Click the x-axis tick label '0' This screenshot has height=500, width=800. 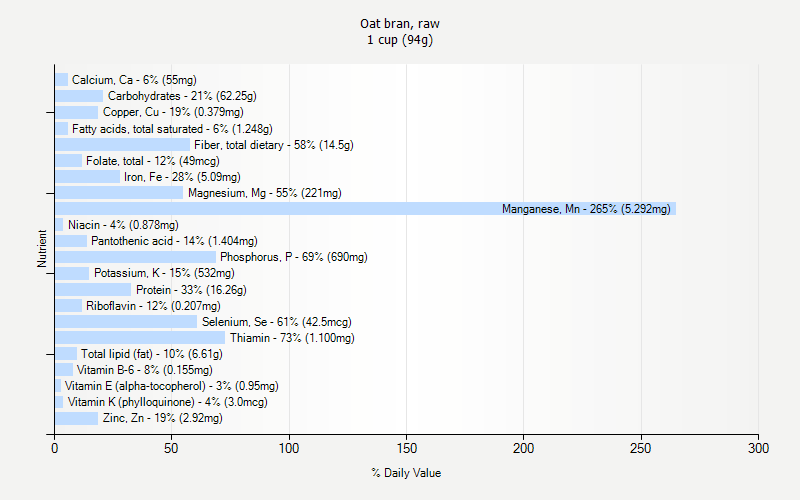(55, 448)
